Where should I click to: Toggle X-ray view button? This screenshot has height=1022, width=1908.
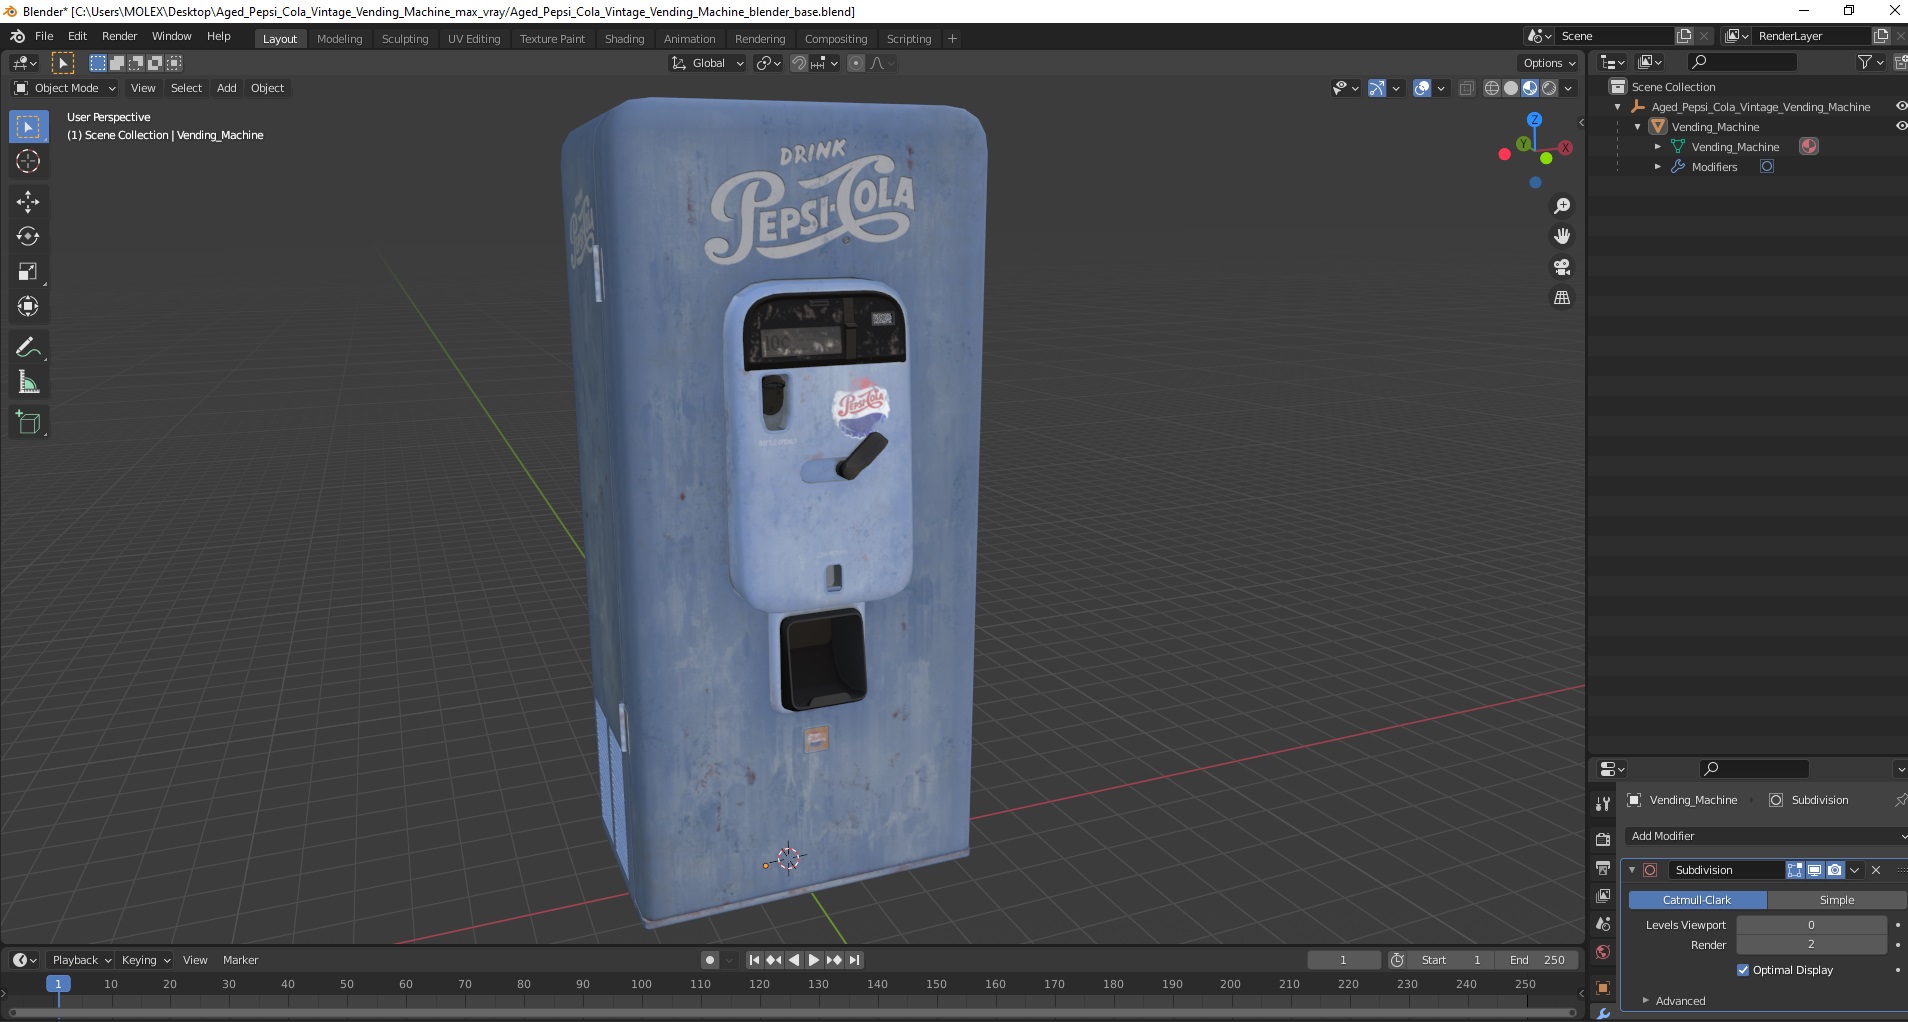(x=1467, y=88)
